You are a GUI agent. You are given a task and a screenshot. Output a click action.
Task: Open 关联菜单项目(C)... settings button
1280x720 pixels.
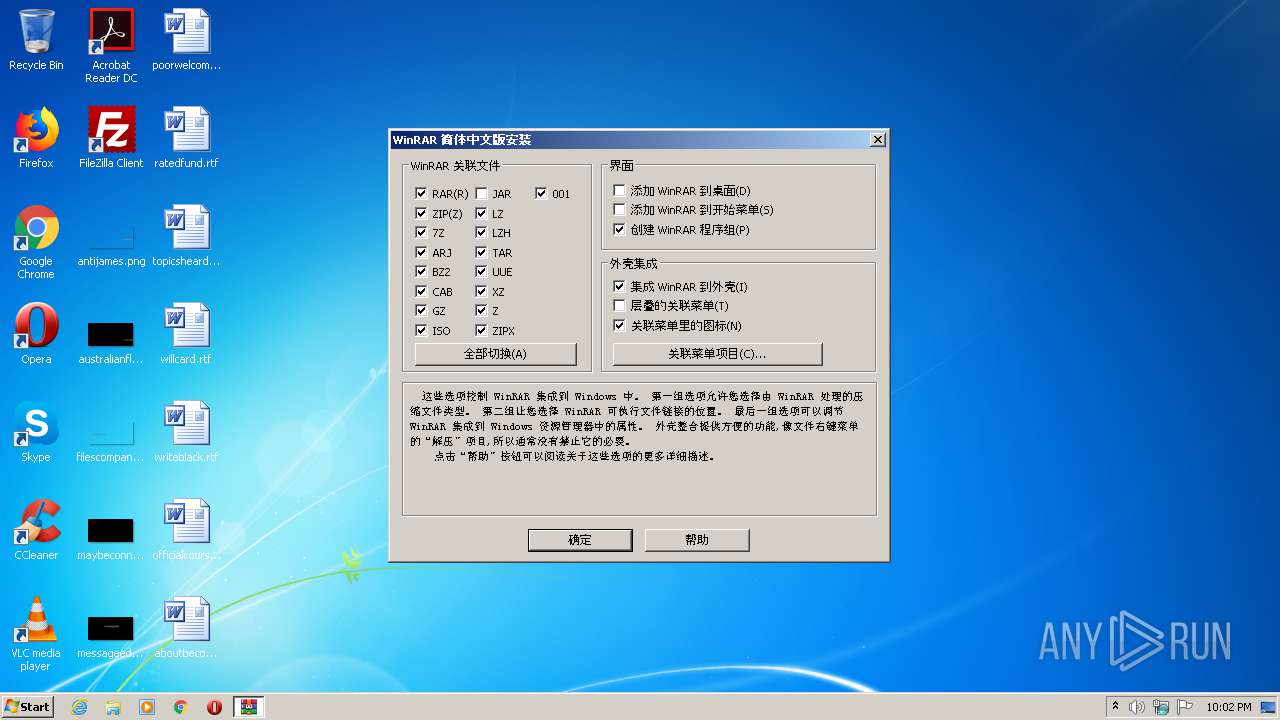(x=717, y=354)
